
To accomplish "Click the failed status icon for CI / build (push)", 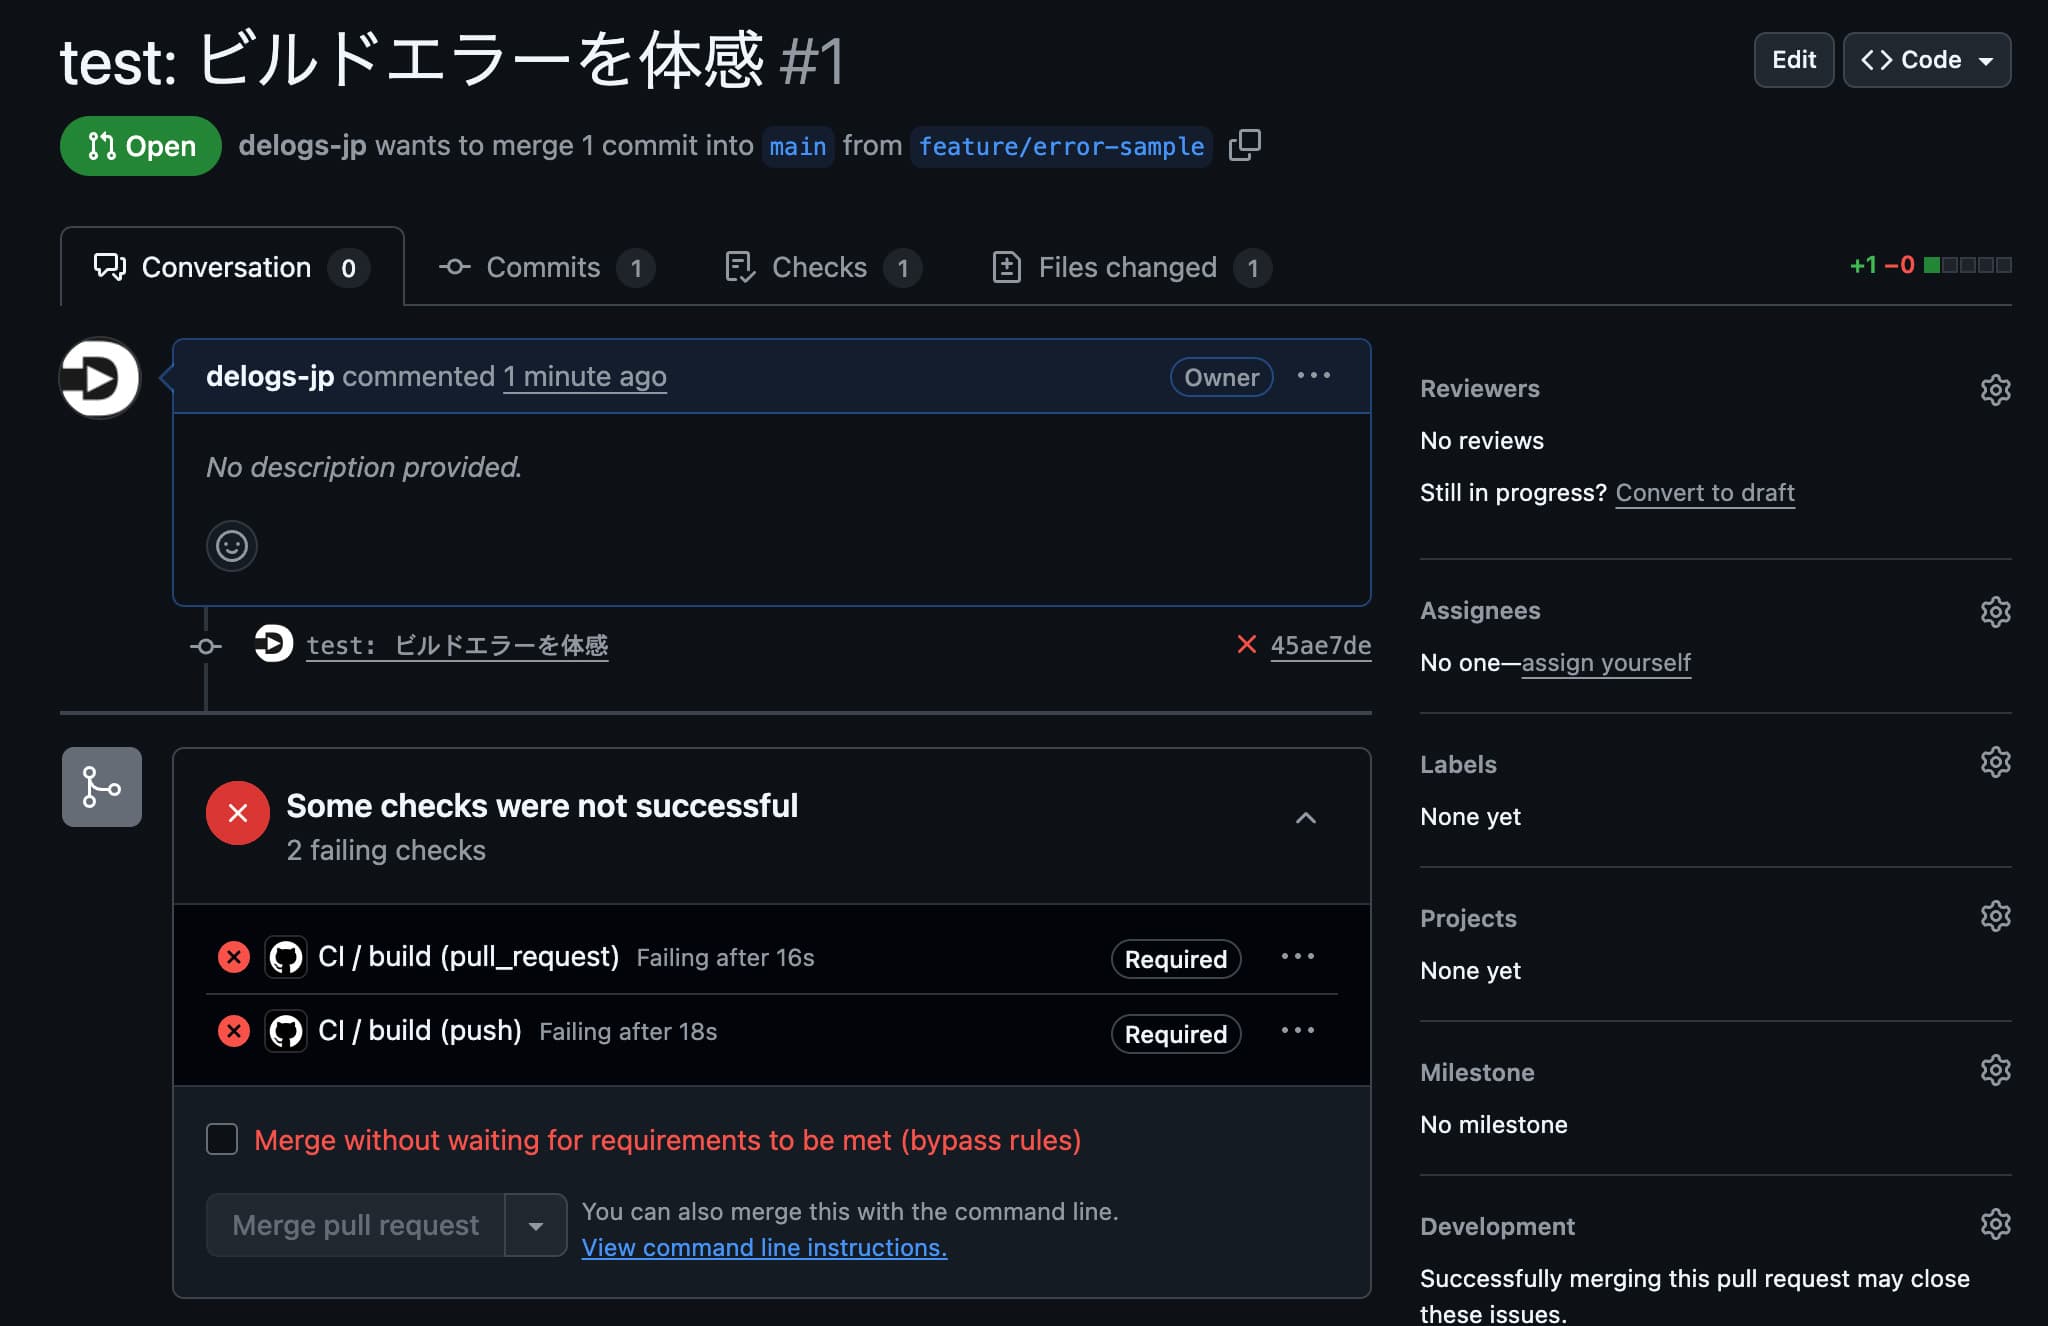I will pyautogui.click(x=234, y=1031).
